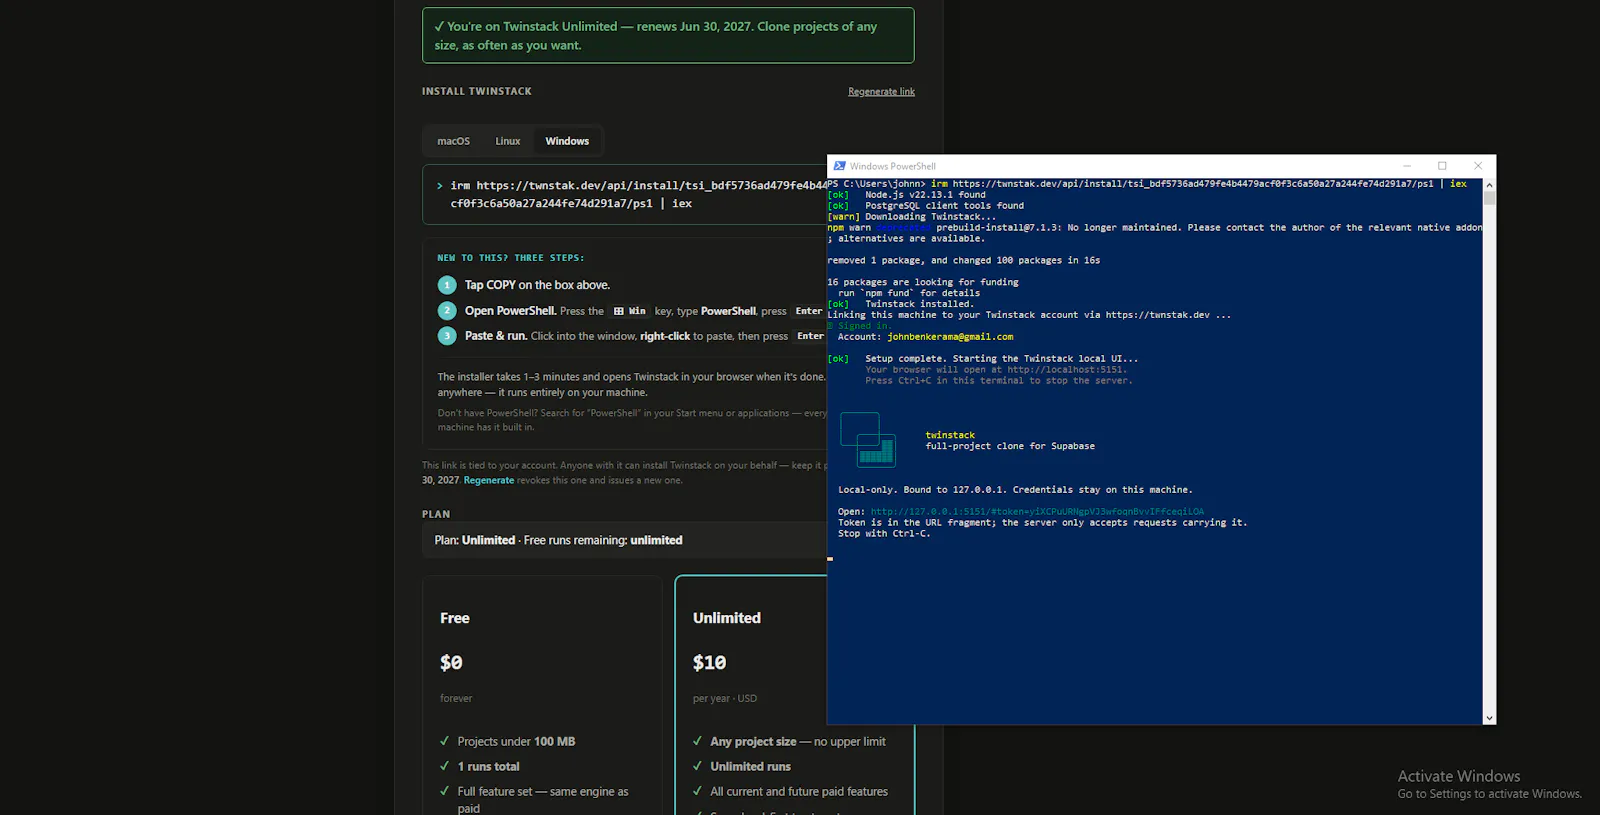
Task: Click the johnbenkerama@gmail.com account text
Action: click(950, 337)
